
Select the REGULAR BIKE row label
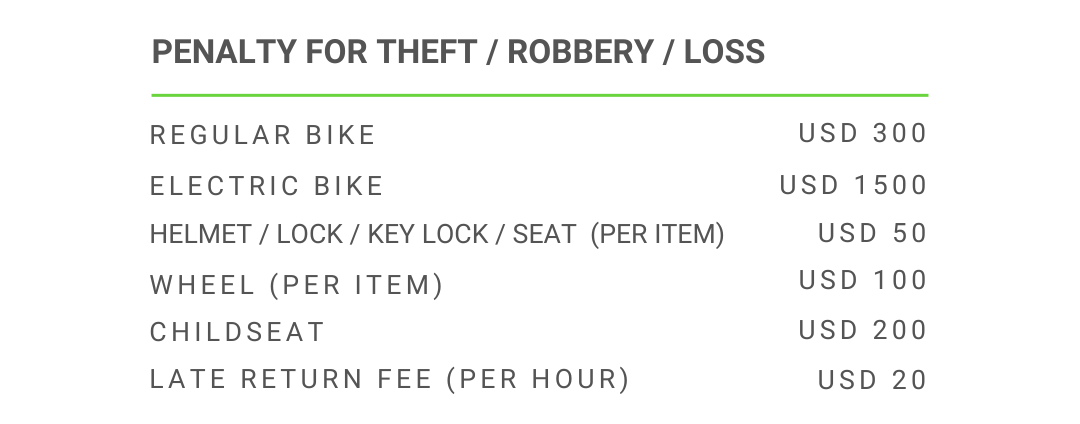coord(263,135)
